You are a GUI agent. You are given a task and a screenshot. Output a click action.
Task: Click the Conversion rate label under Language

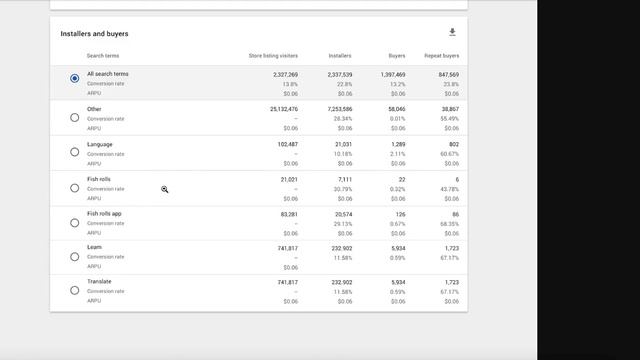point(105,154)
